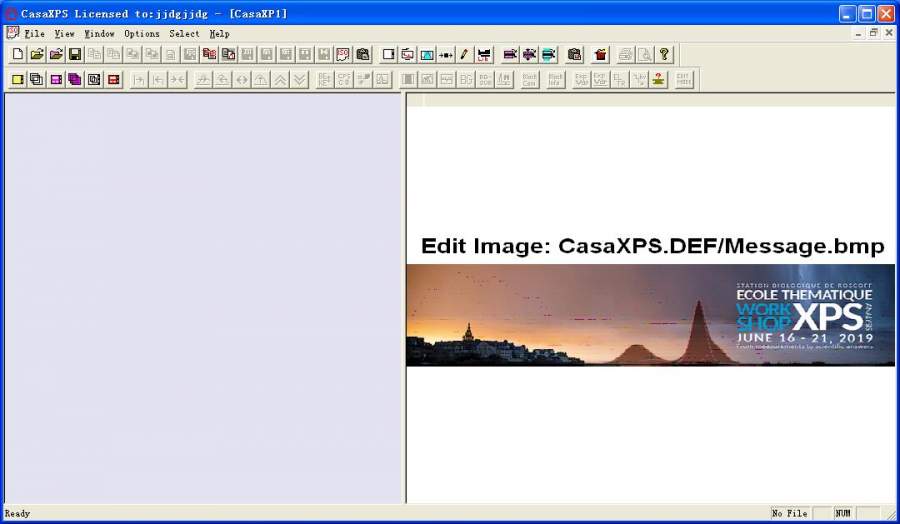Screen dimensions: 900x524
Task: Create a new file with blank page icon
Action: 18,55
